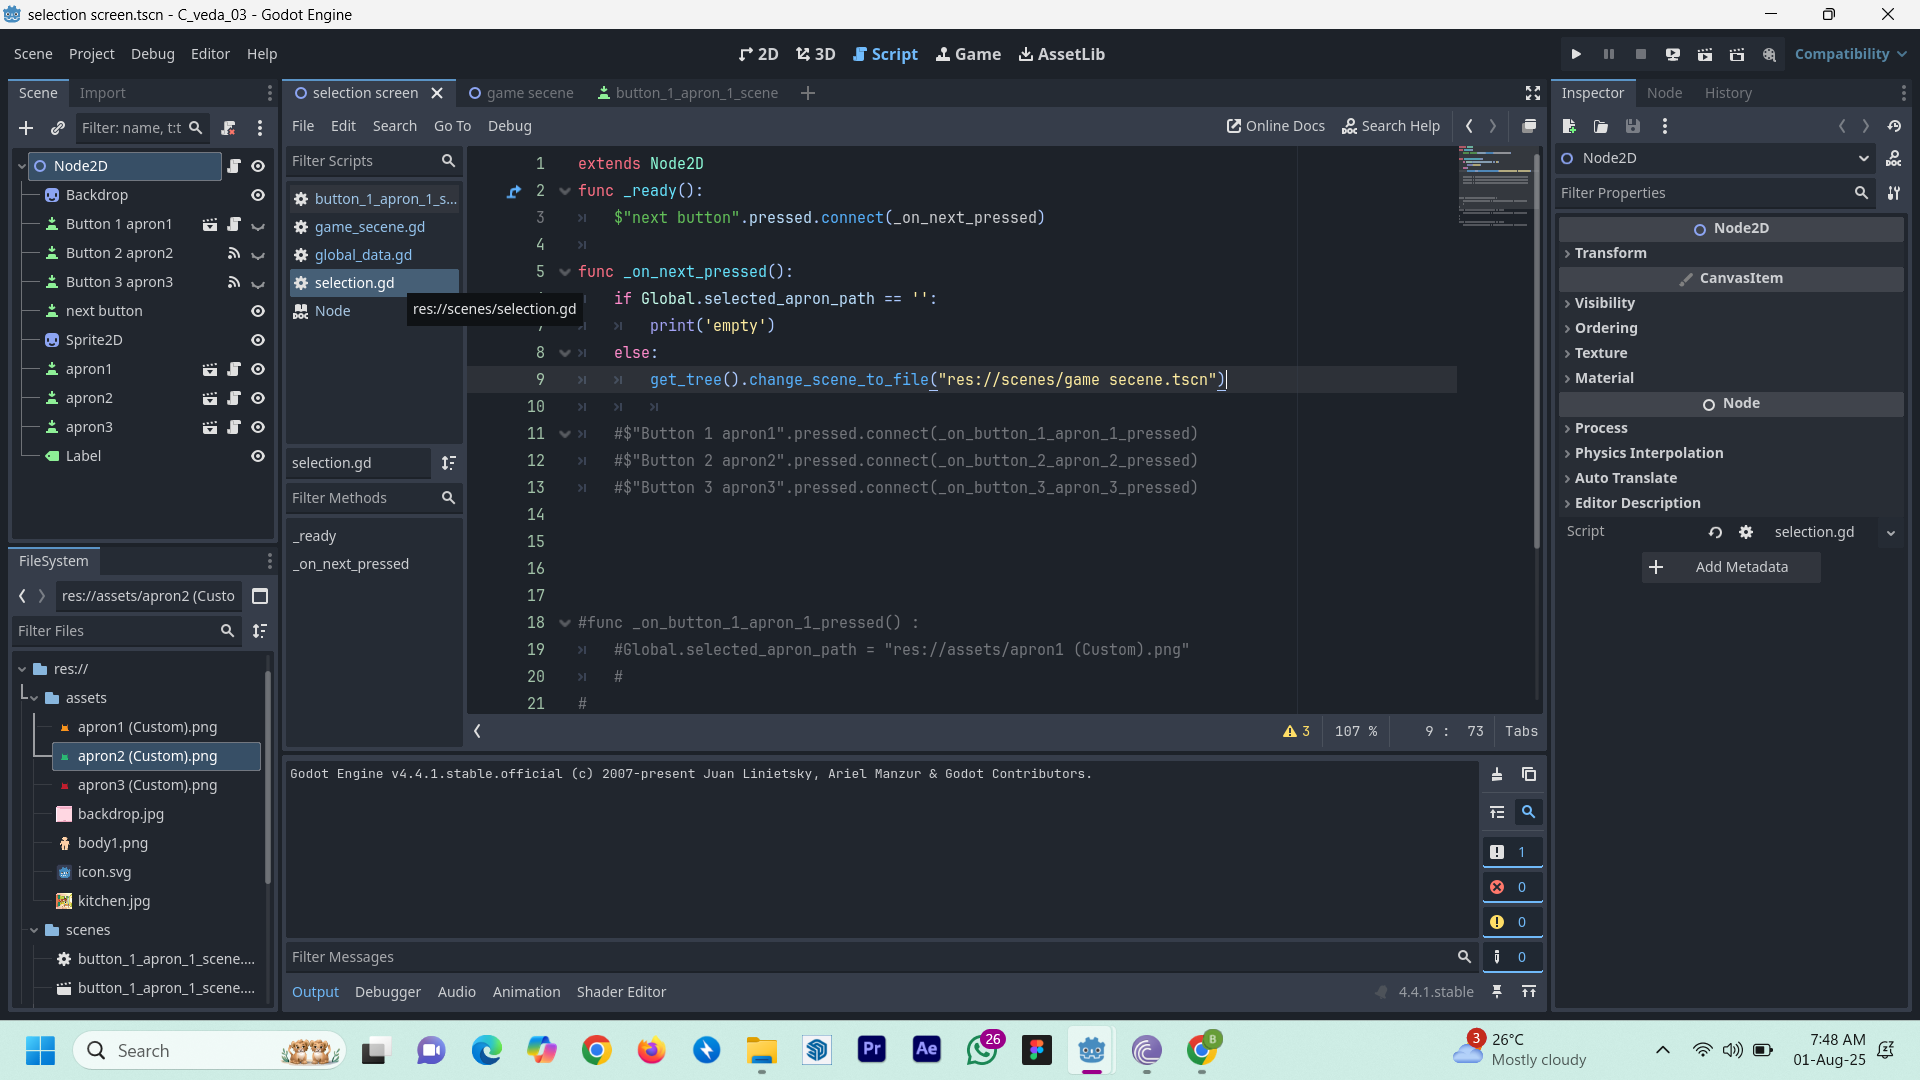Open WhatsApp from the taskbar

(x=982, y=1050)
